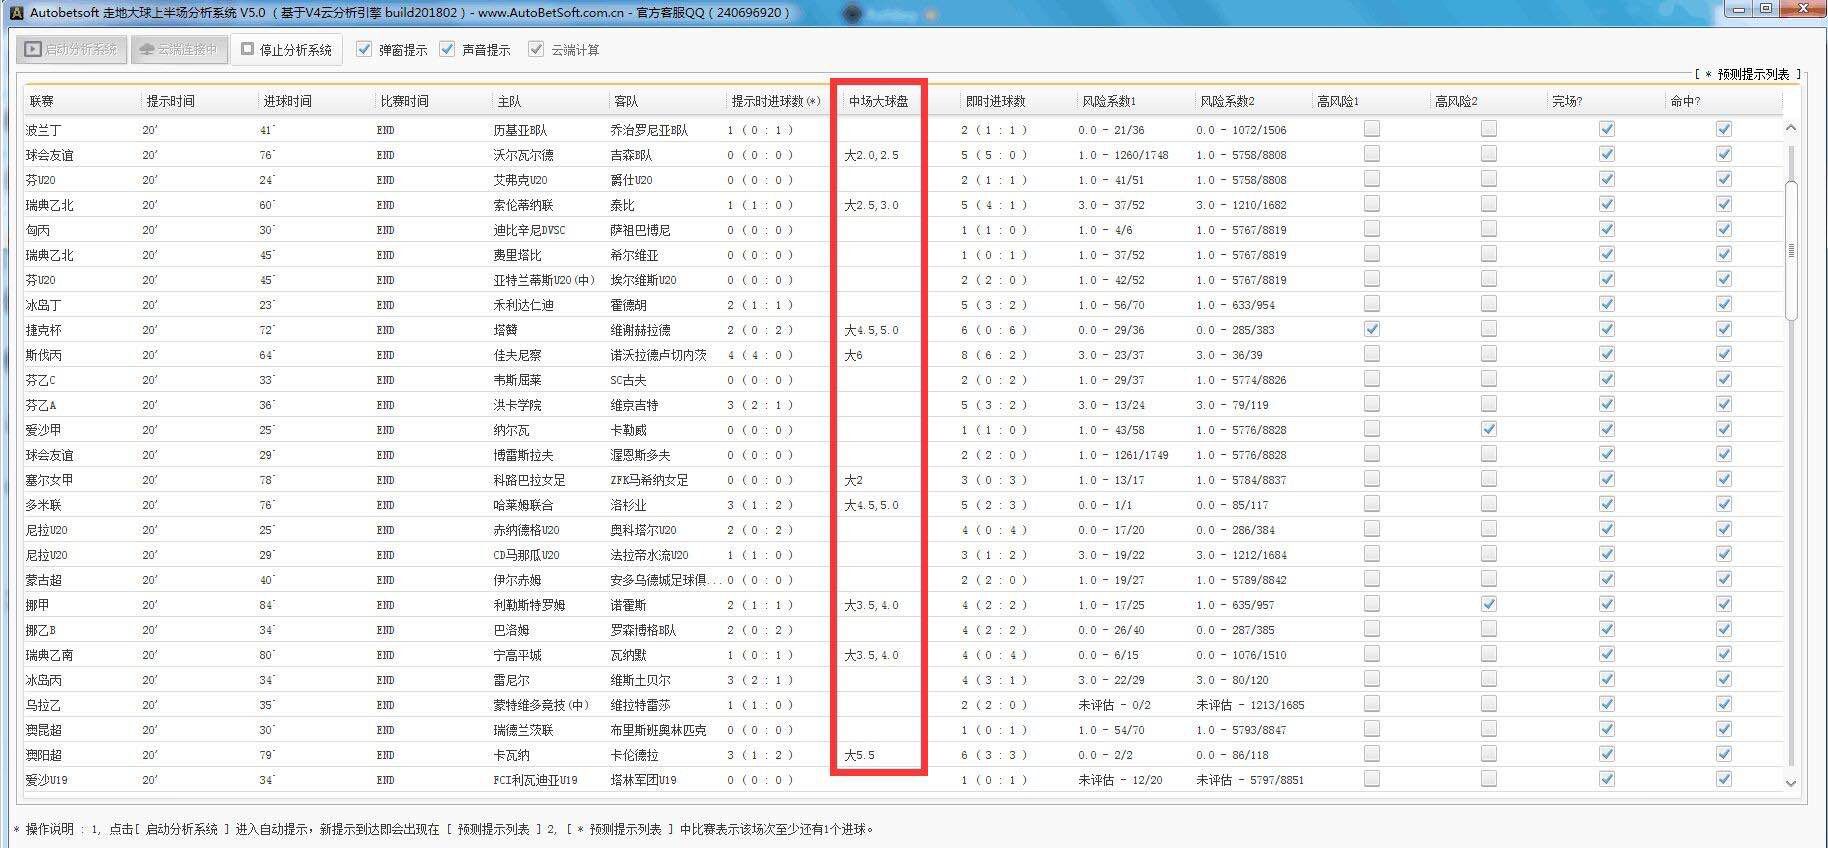Select the 佳夫尼察 home team row
This screenshot has width=1828, height=848.
pyautogui.click(x=517, y=355)
